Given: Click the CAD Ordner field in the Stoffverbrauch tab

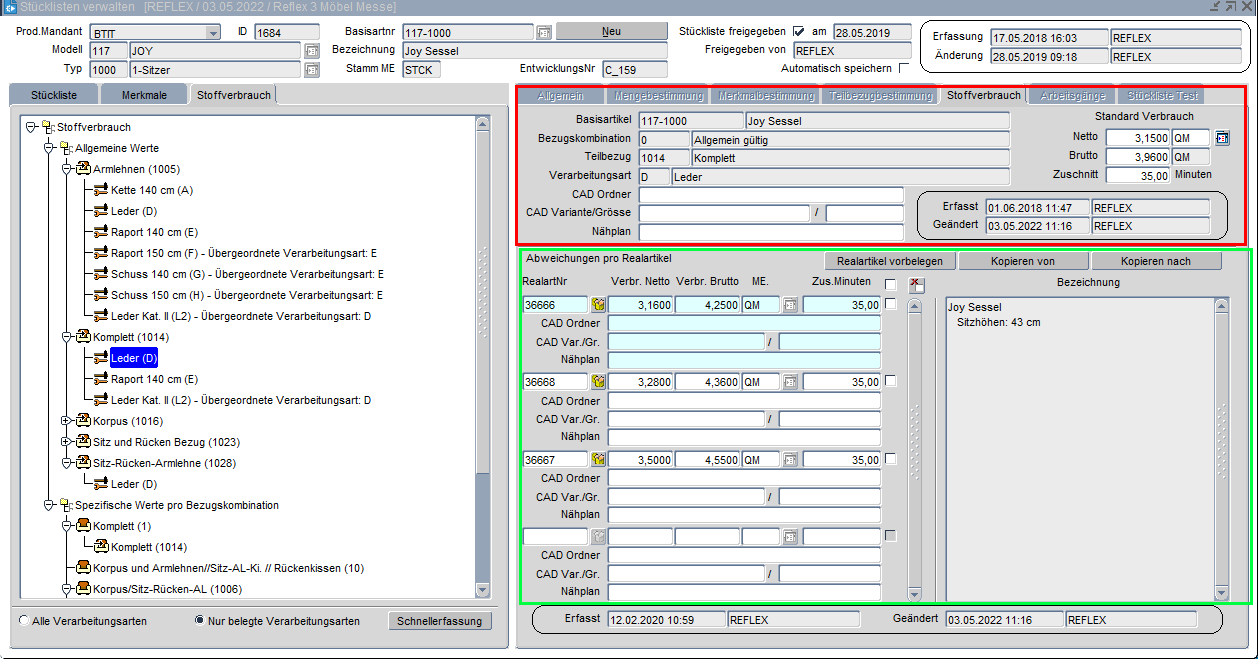Looking at the screenshot, I should click(x=770, y=195).
